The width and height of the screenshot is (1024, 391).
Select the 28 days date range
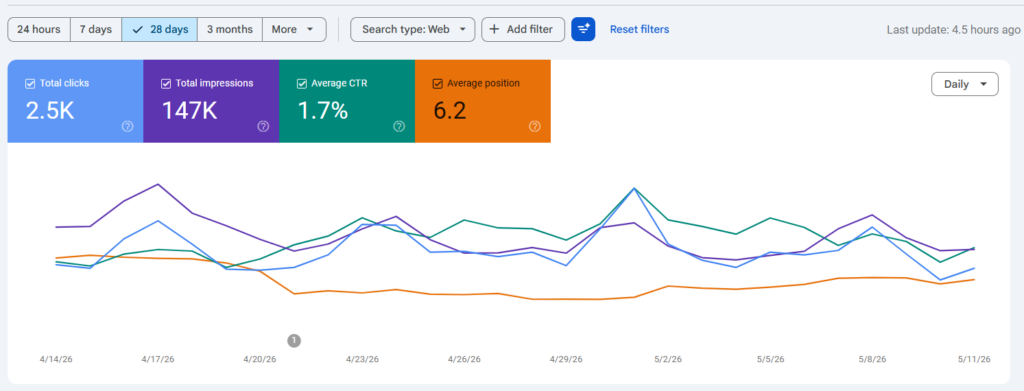tap(159, 29)
